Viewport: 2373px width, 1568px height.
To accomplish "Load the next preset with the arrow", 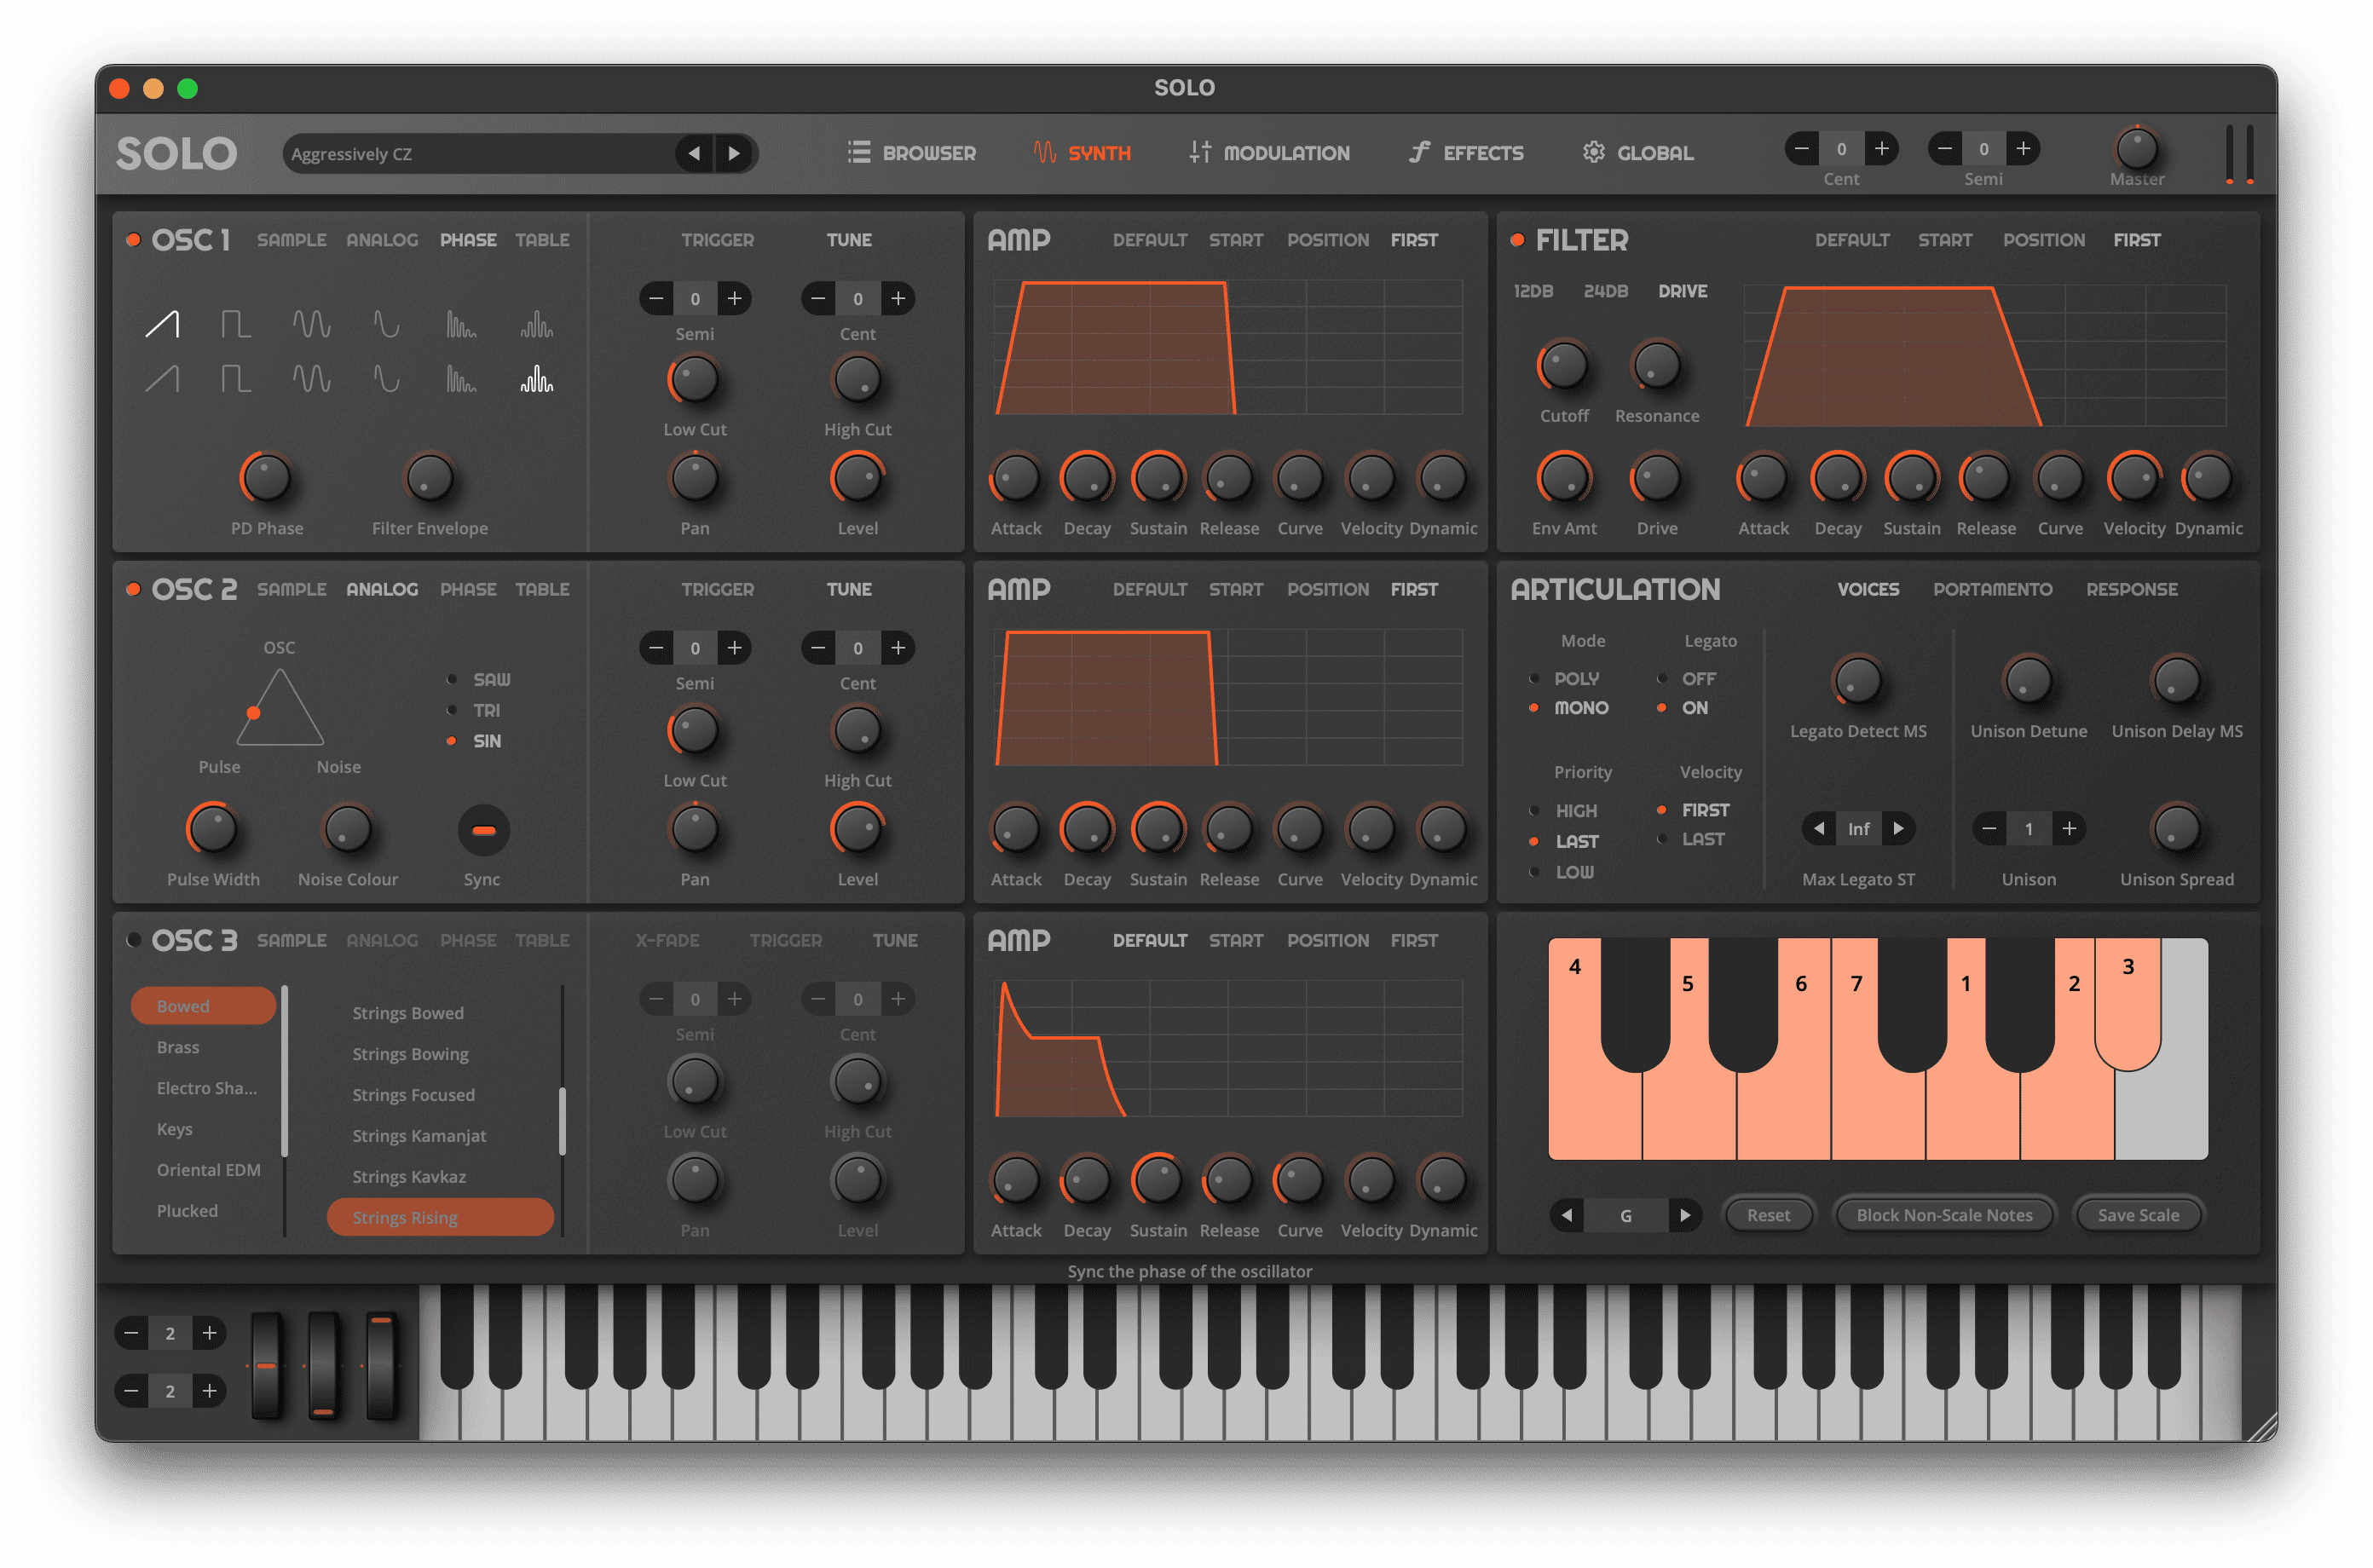I will coord(736,153).
